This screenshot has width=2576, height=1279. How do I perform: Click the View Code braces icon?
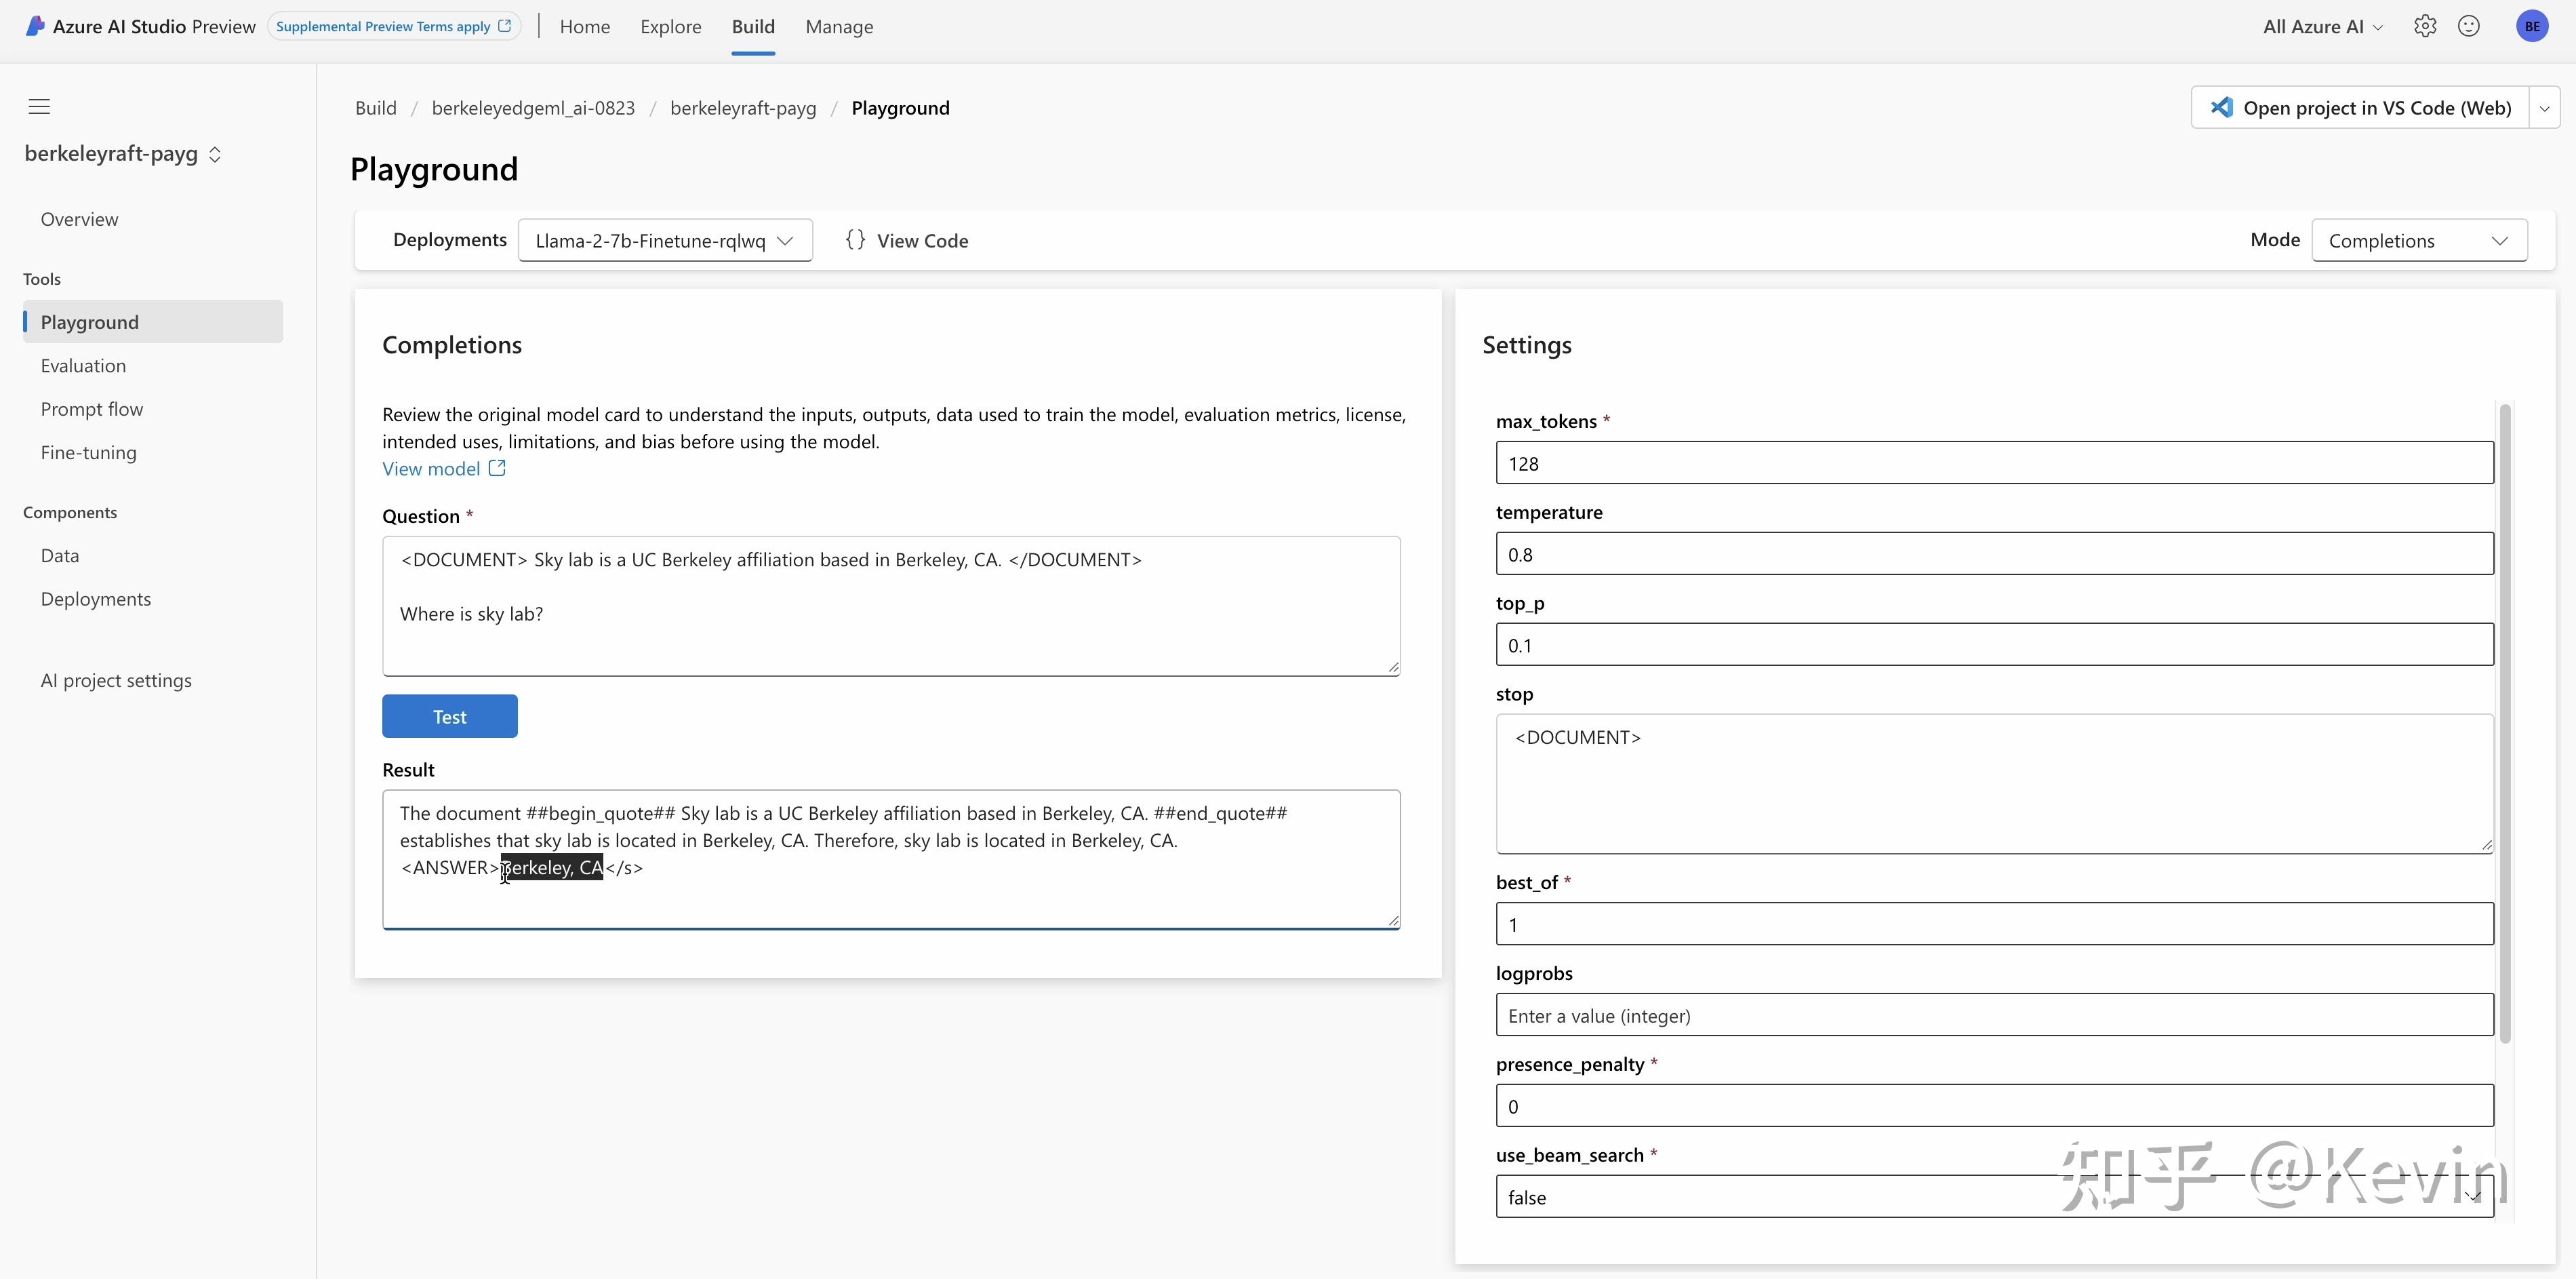click(x=855, y=240)
